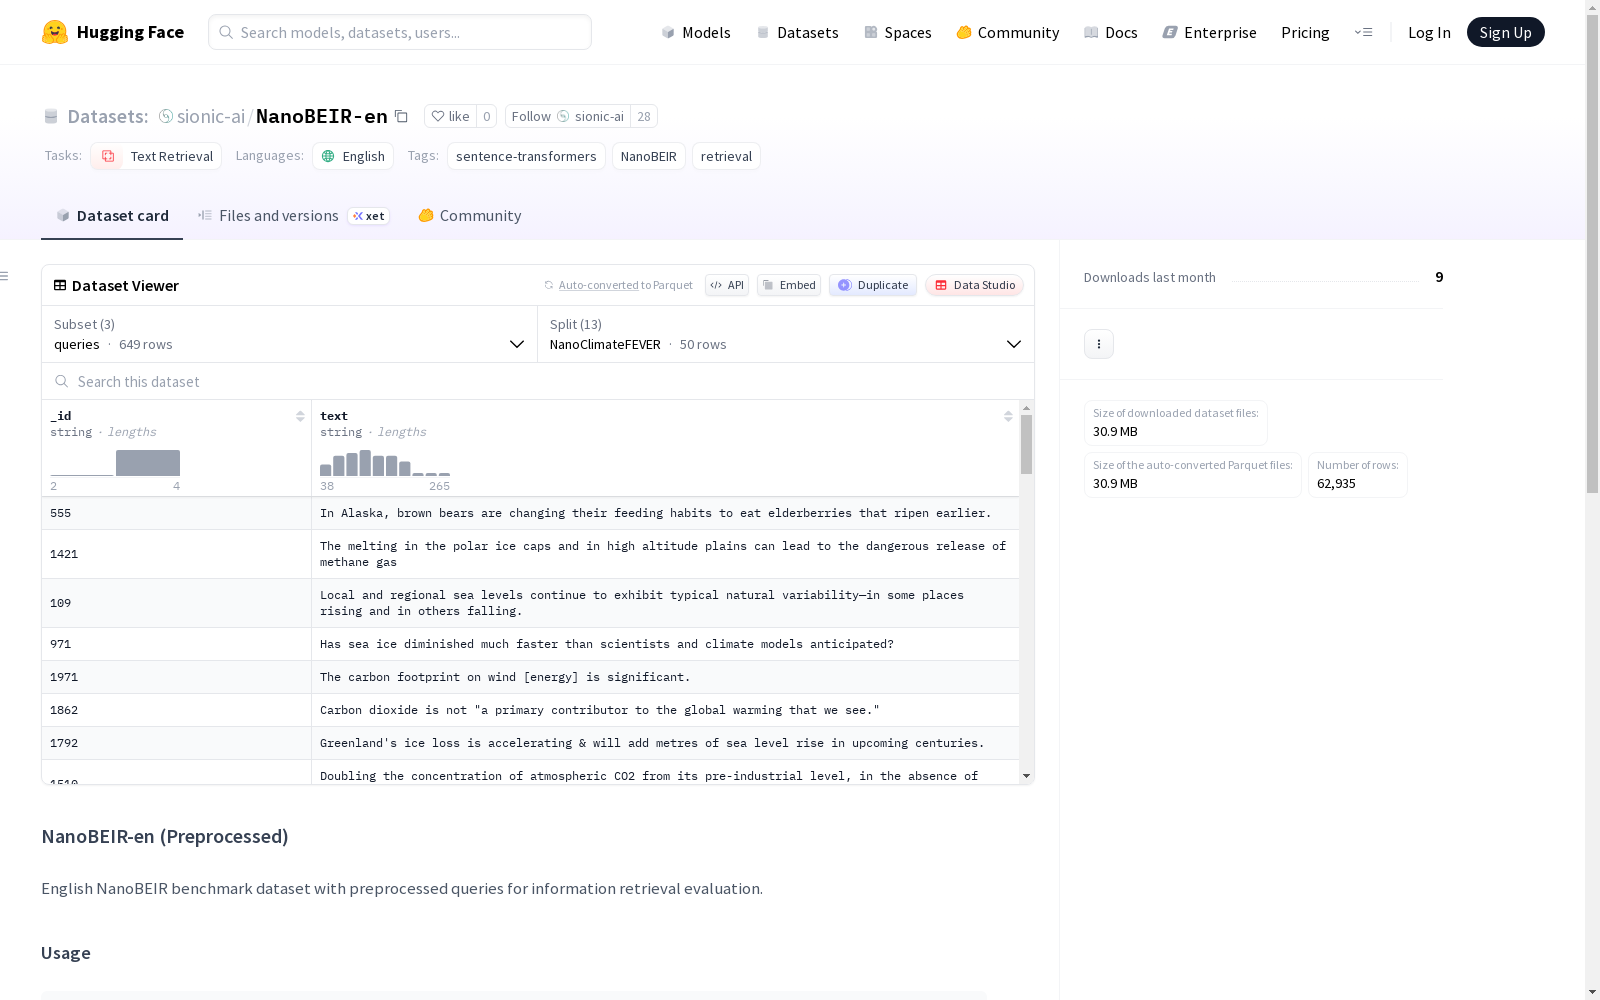Viewport: 1600px width, 1000px height.
Task: Open the more navigation menu icon
Action: pos(1363,32)
